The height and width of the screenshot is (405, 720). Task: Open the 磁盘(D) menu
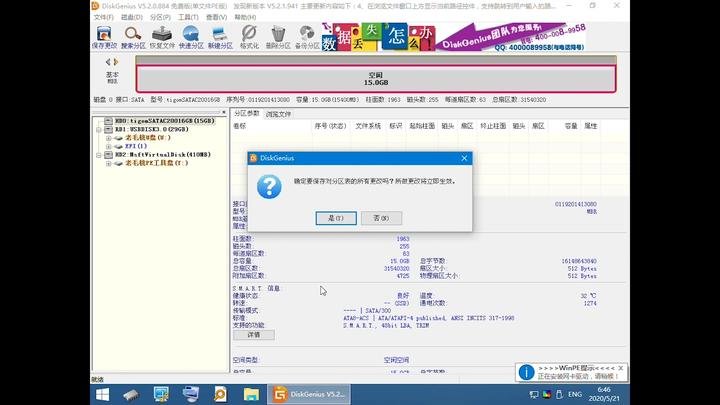point(132,17)
